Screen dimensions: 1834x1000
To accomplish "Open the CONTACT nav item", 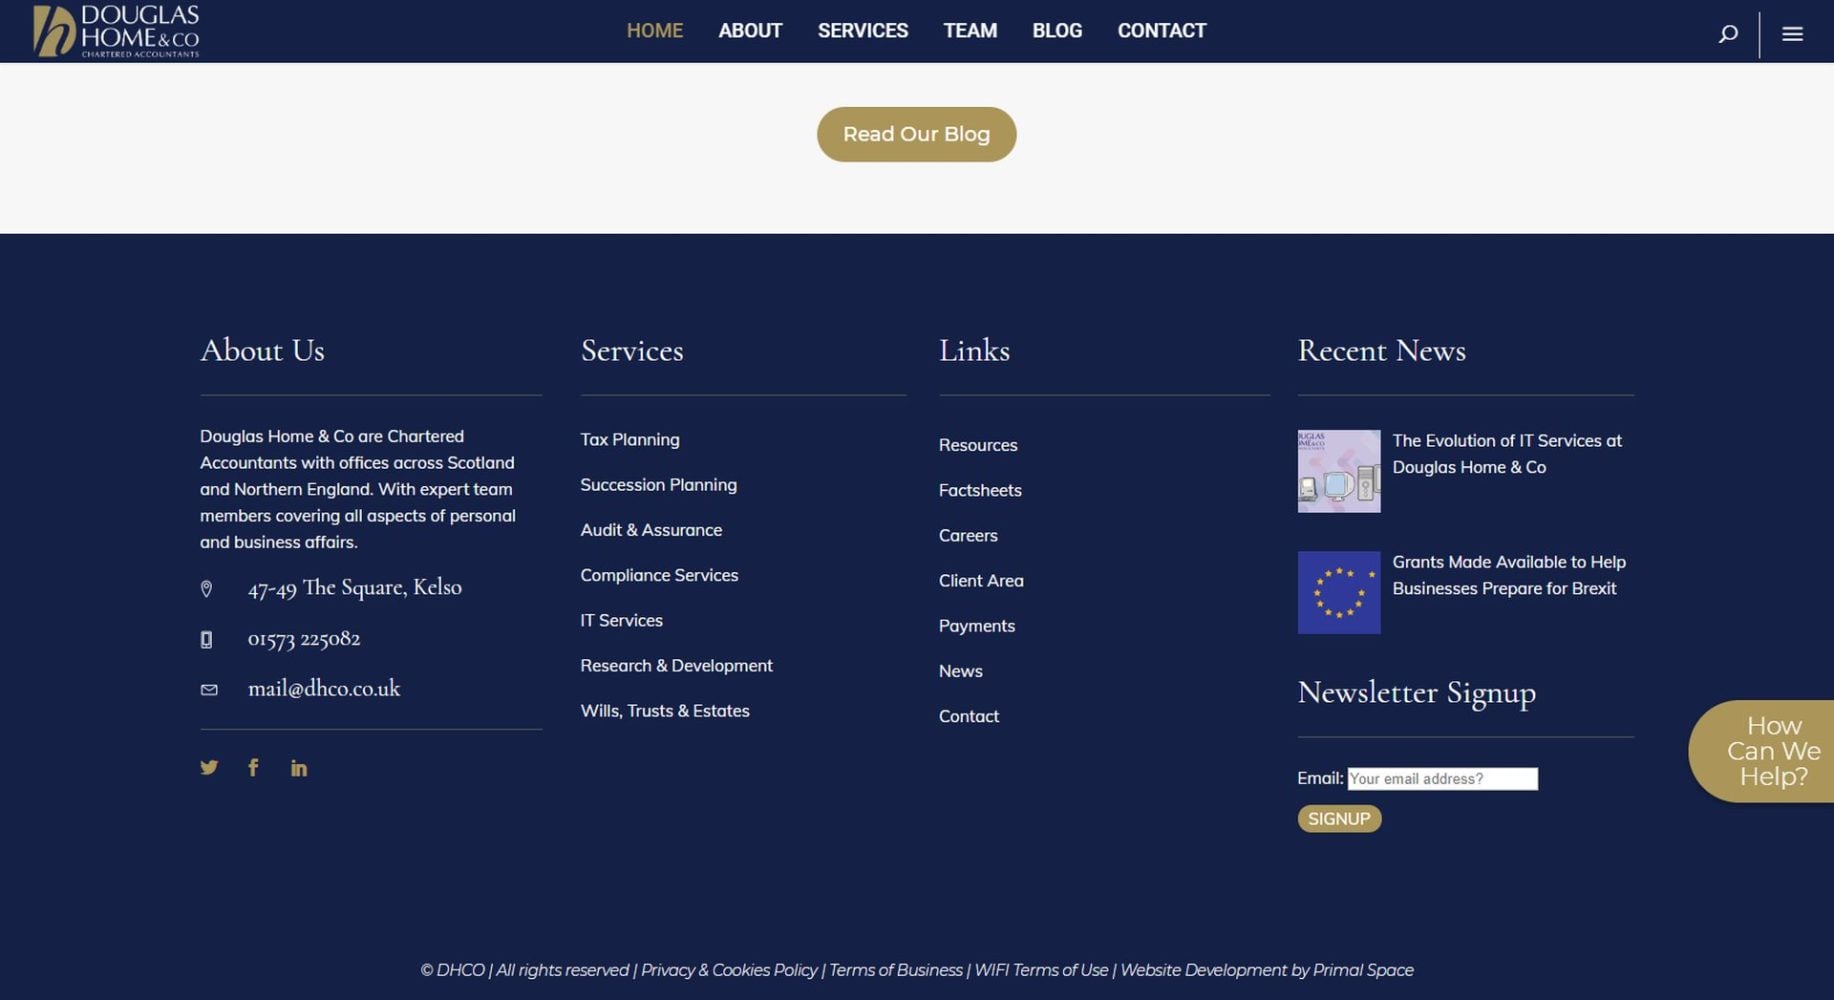I will pos(1162,31).
